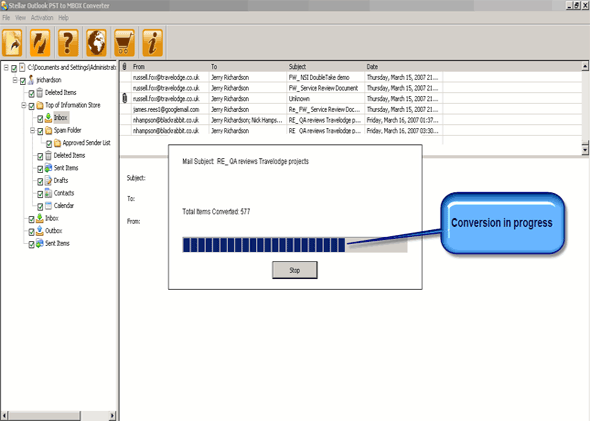590x421 pixels.
Task: Click the globe website toolbar icon
Action: [x=96, y=43]
